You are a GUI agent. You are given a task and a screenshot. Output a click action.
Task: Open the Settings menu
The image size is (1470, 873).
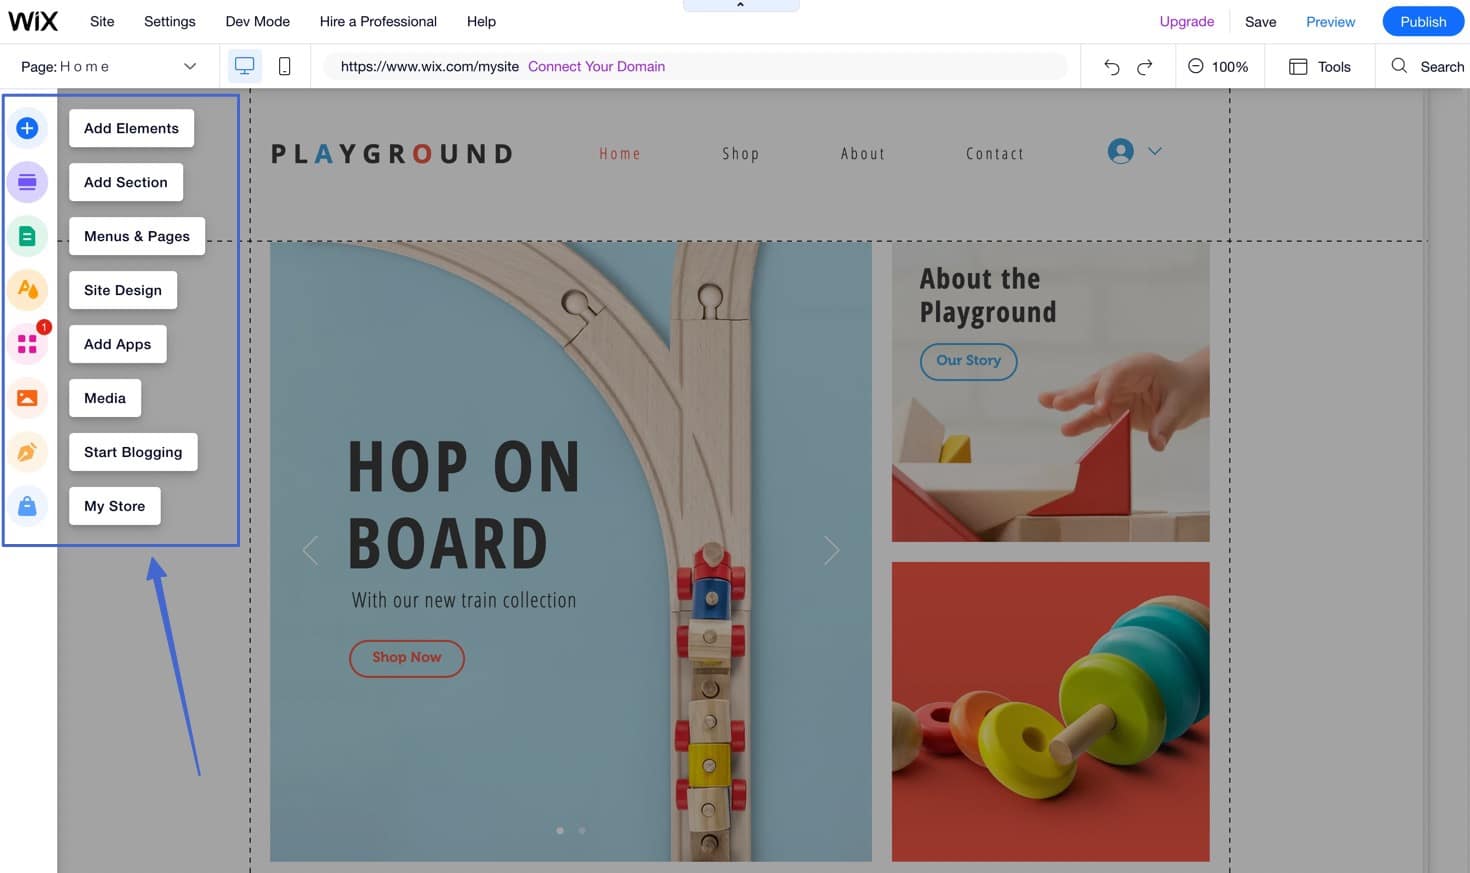tap(169, 21)
